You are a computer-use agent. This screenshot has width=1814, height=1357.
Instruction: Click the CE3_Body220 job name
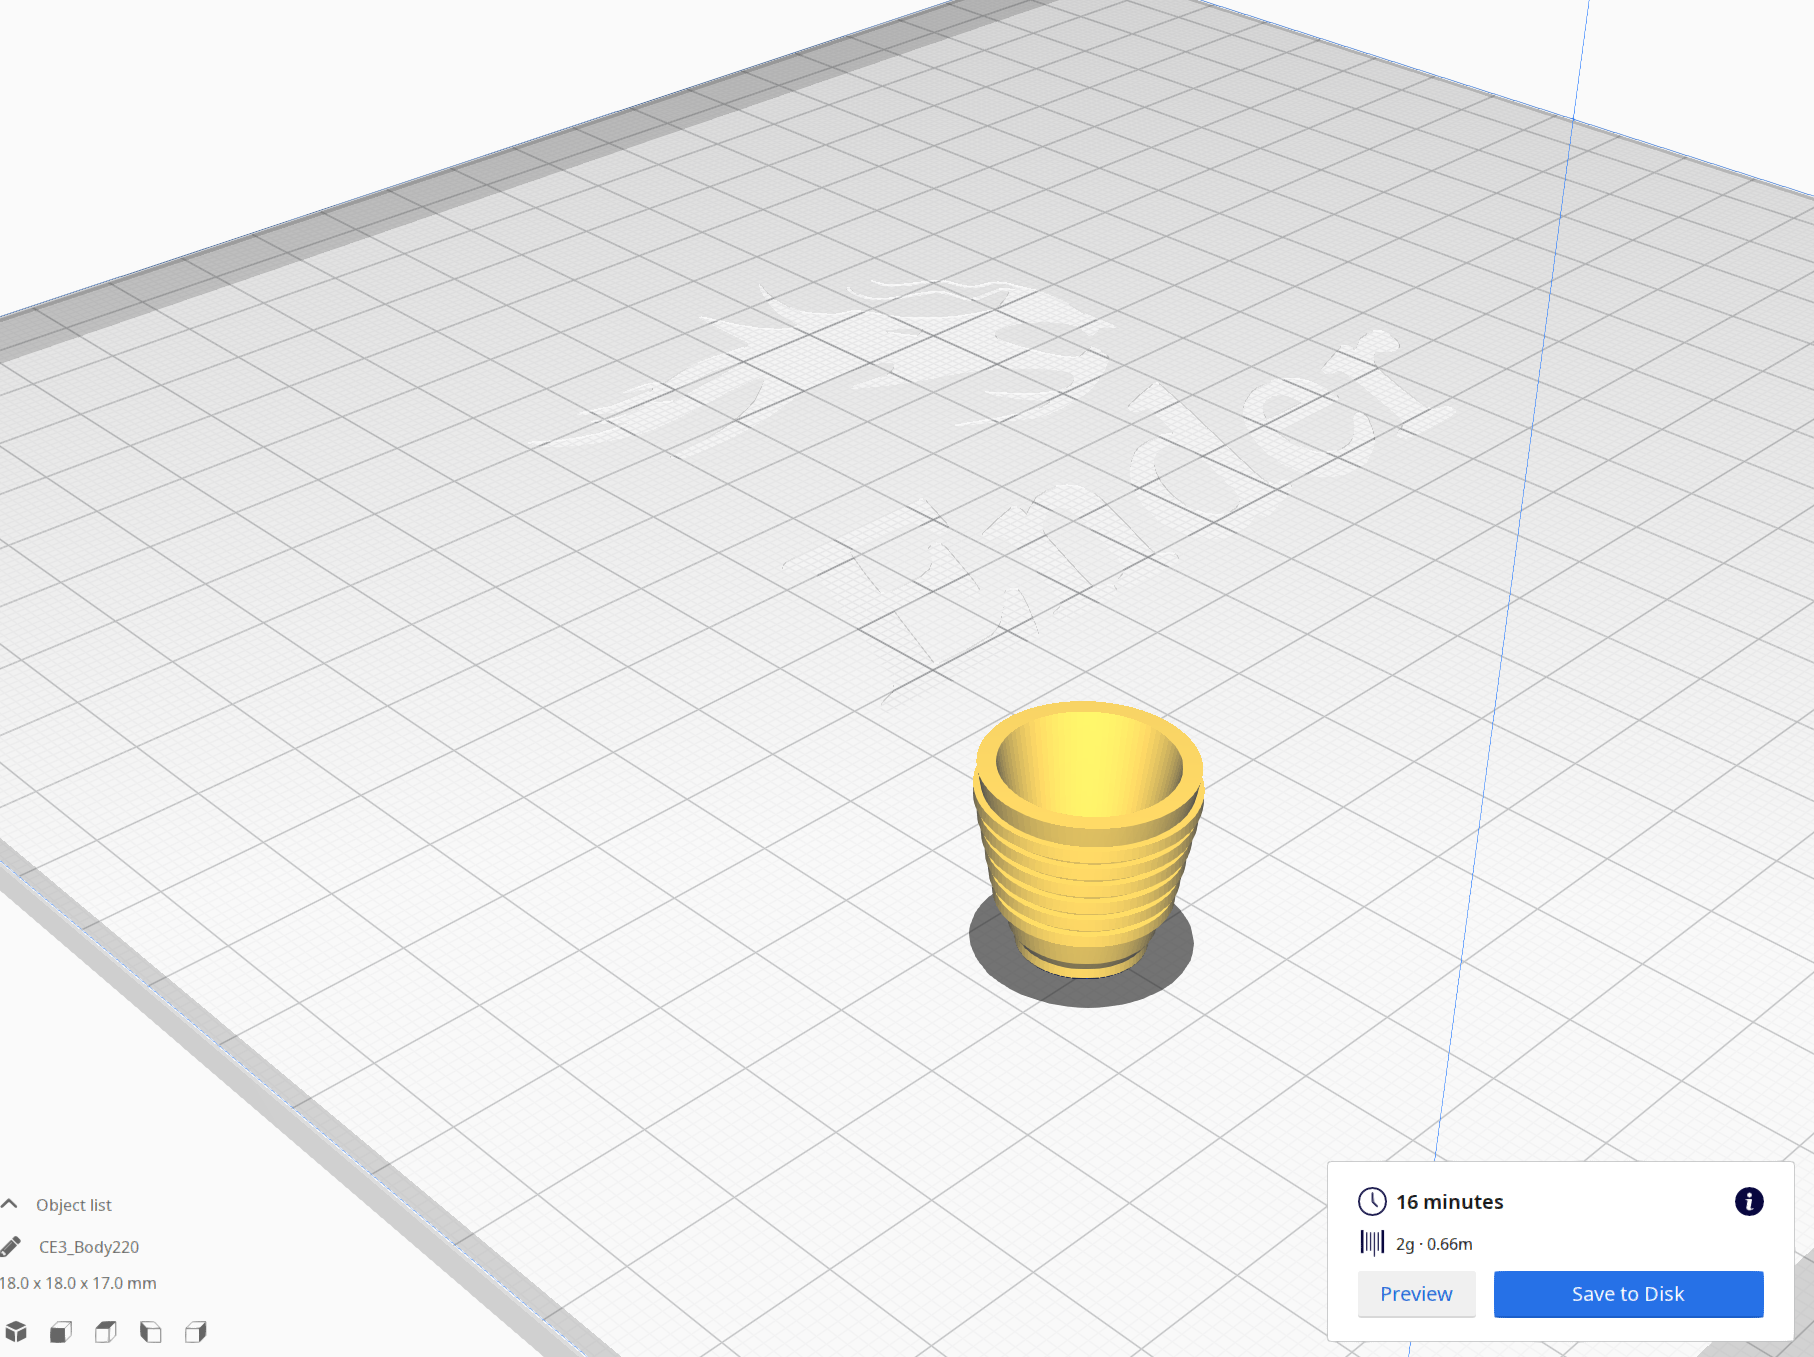tap(89, 1247)
